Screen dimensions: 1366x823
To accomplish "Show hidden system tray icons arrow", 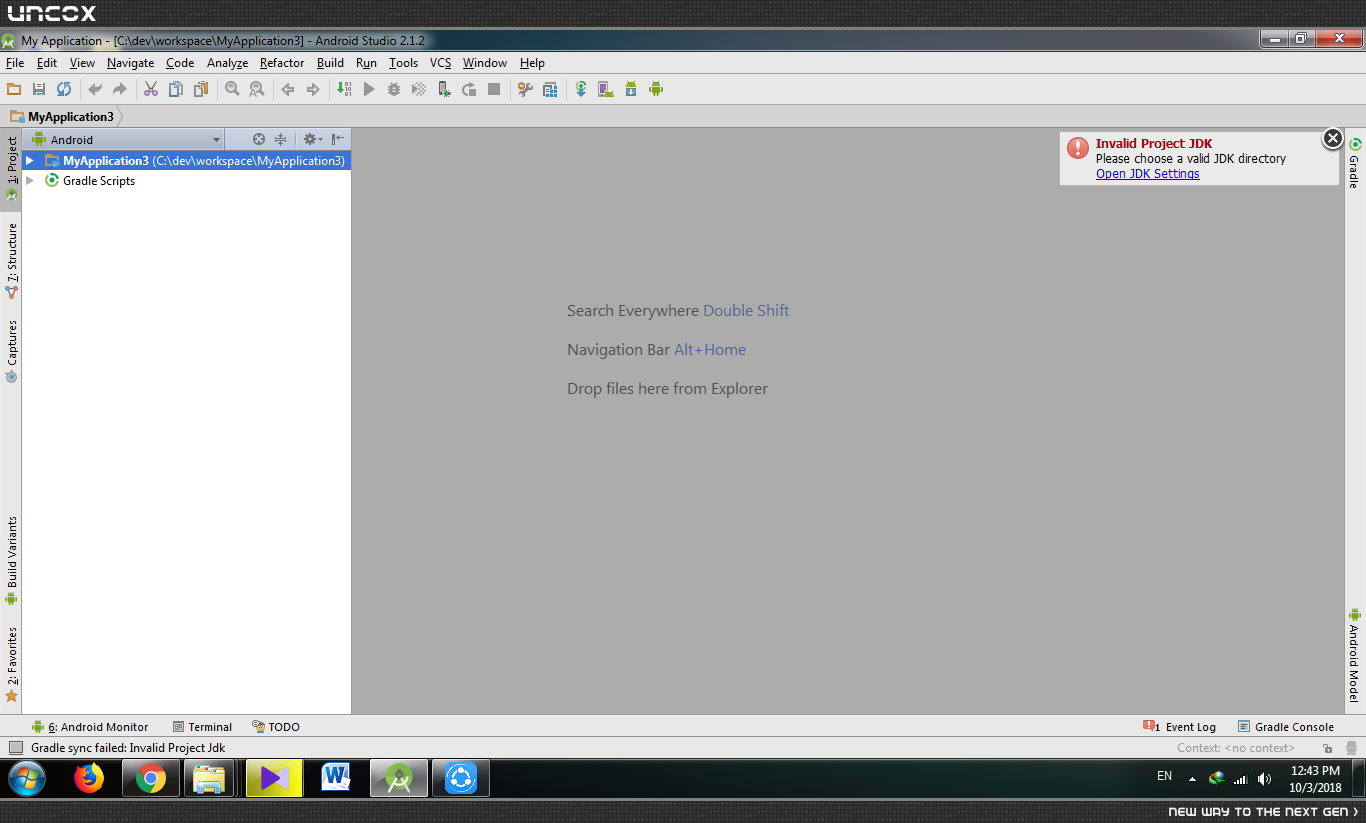I will [1192, 779].
